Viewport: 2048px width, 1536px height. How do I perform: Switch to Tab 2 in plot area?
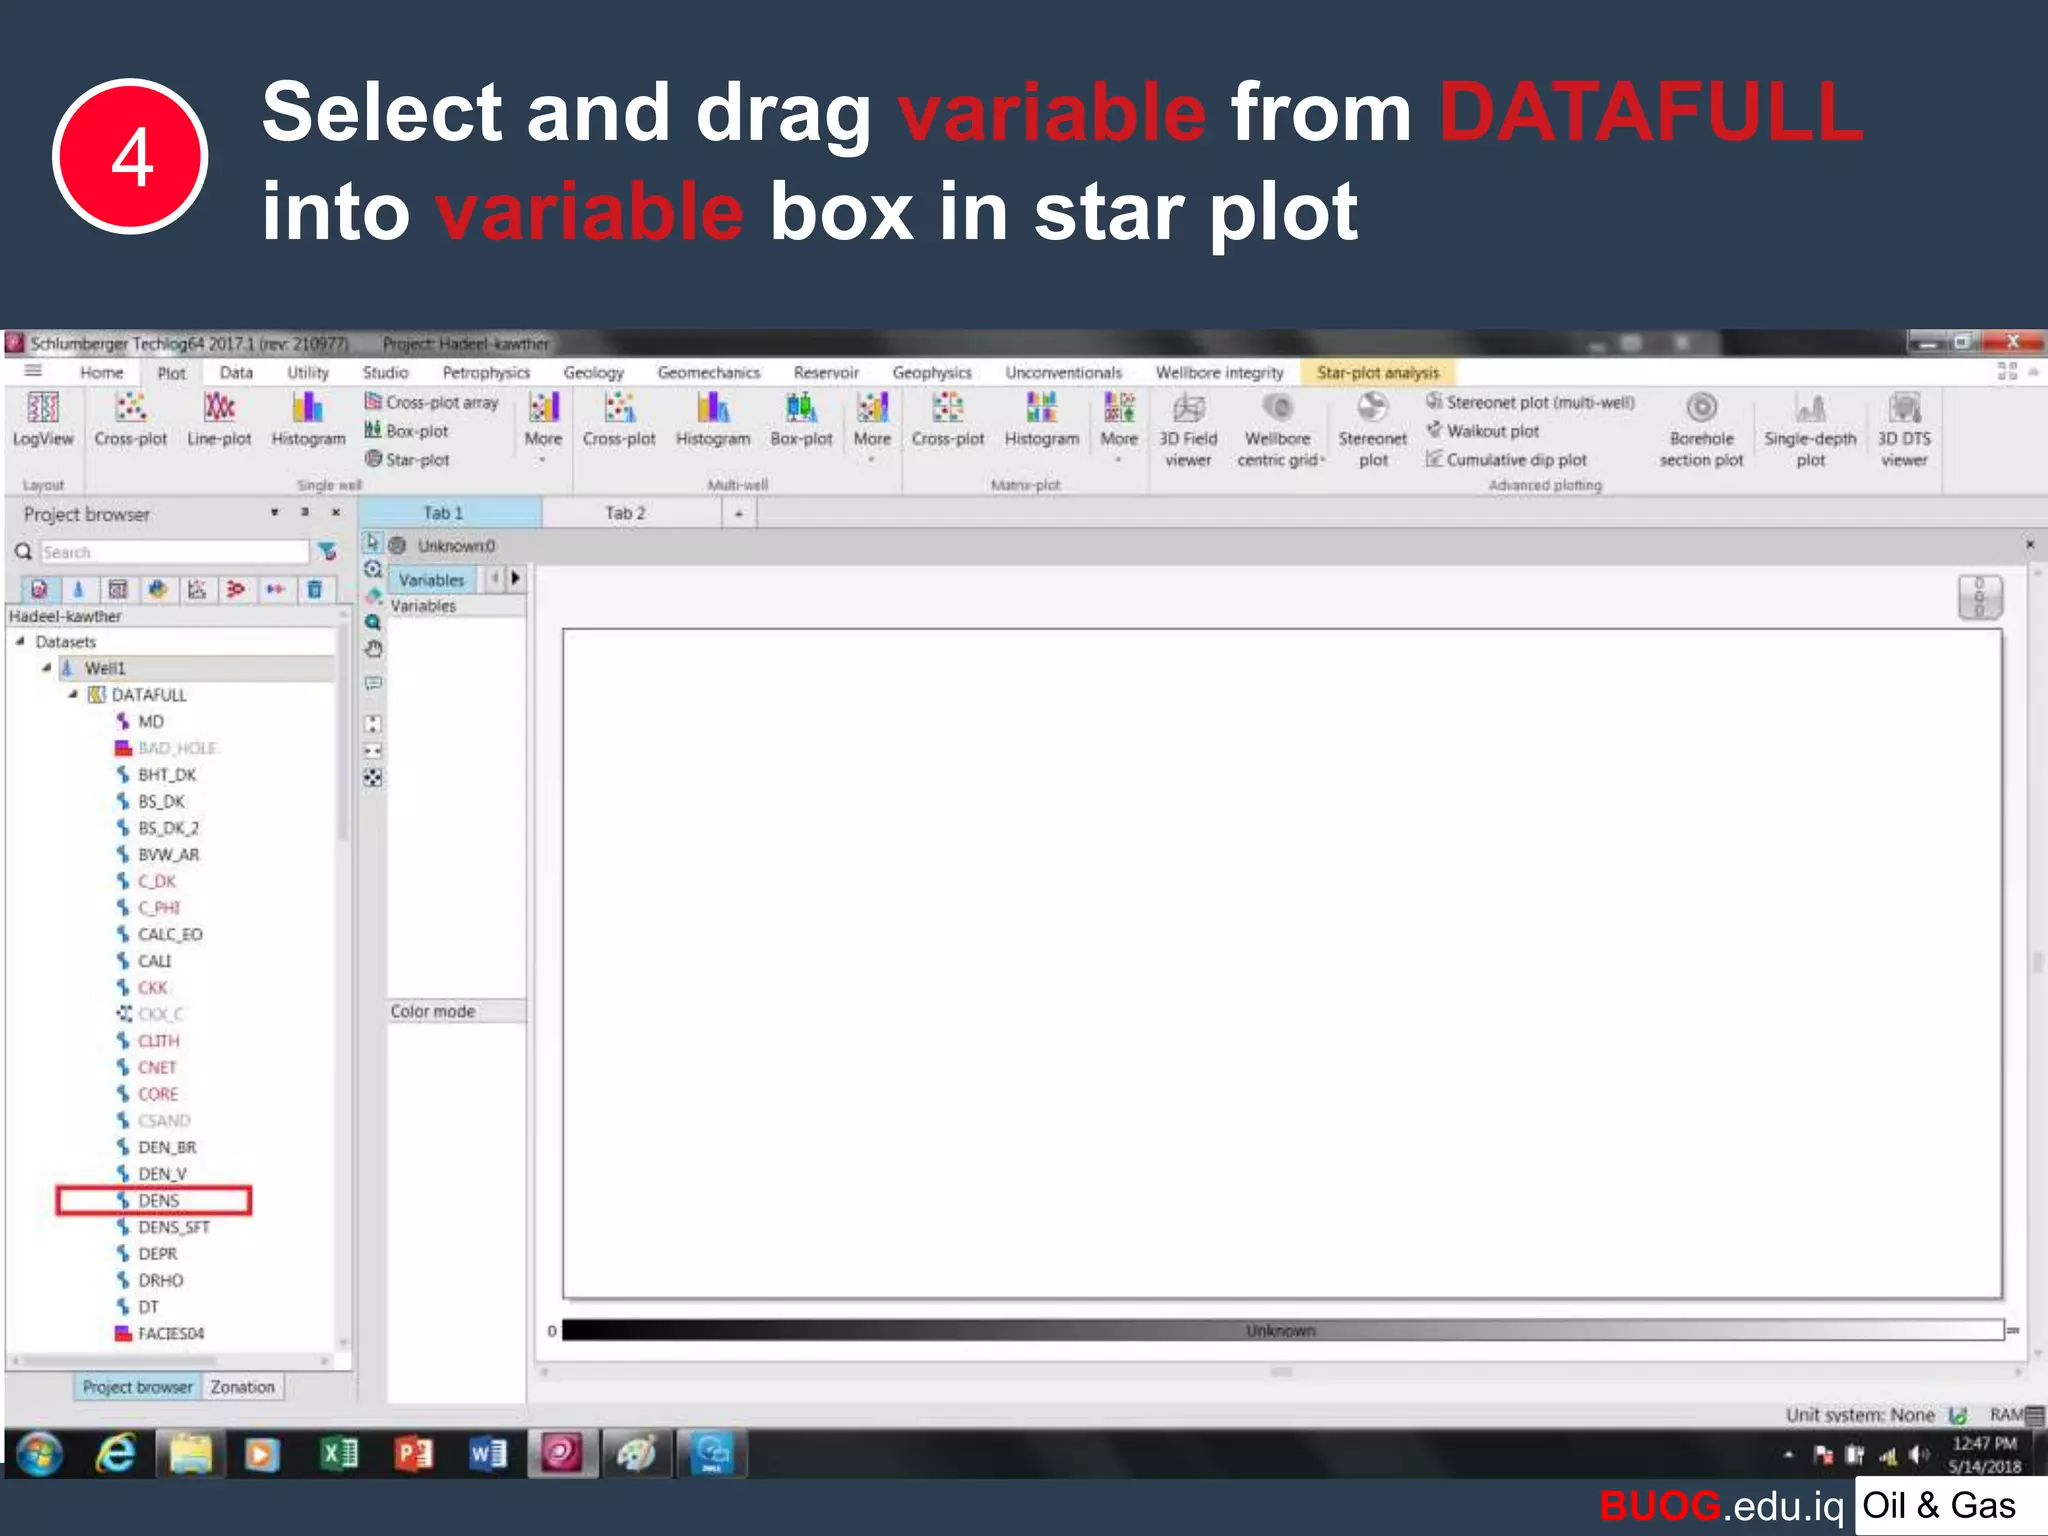click(625, 513)
